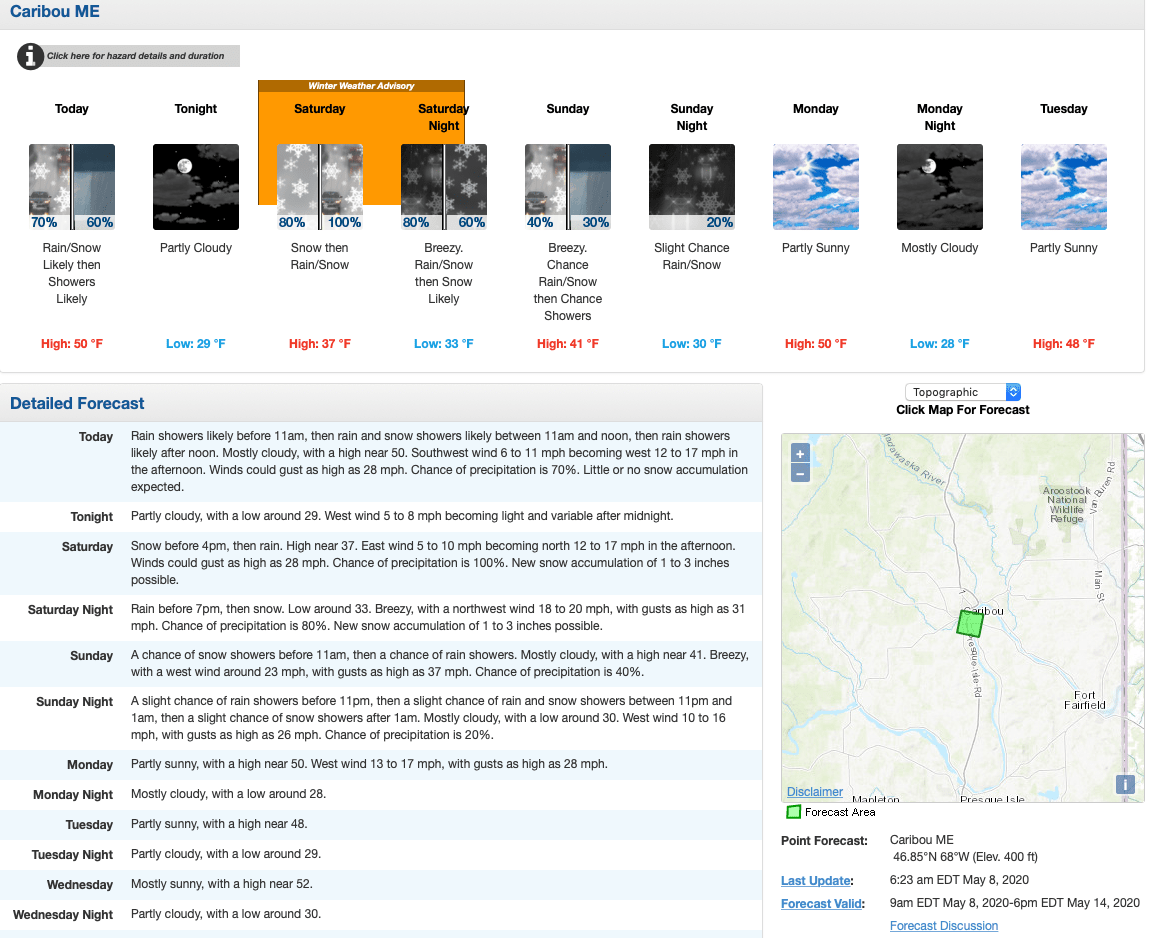
Task: Click the Fort Fairfield label on the map
Action: 1085,700
